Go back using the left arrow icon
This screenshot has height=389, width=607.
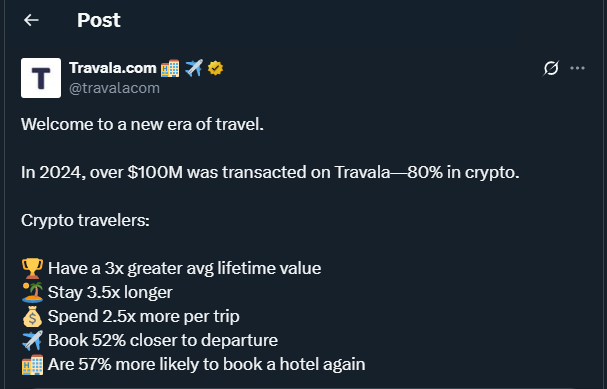(31, 20)
